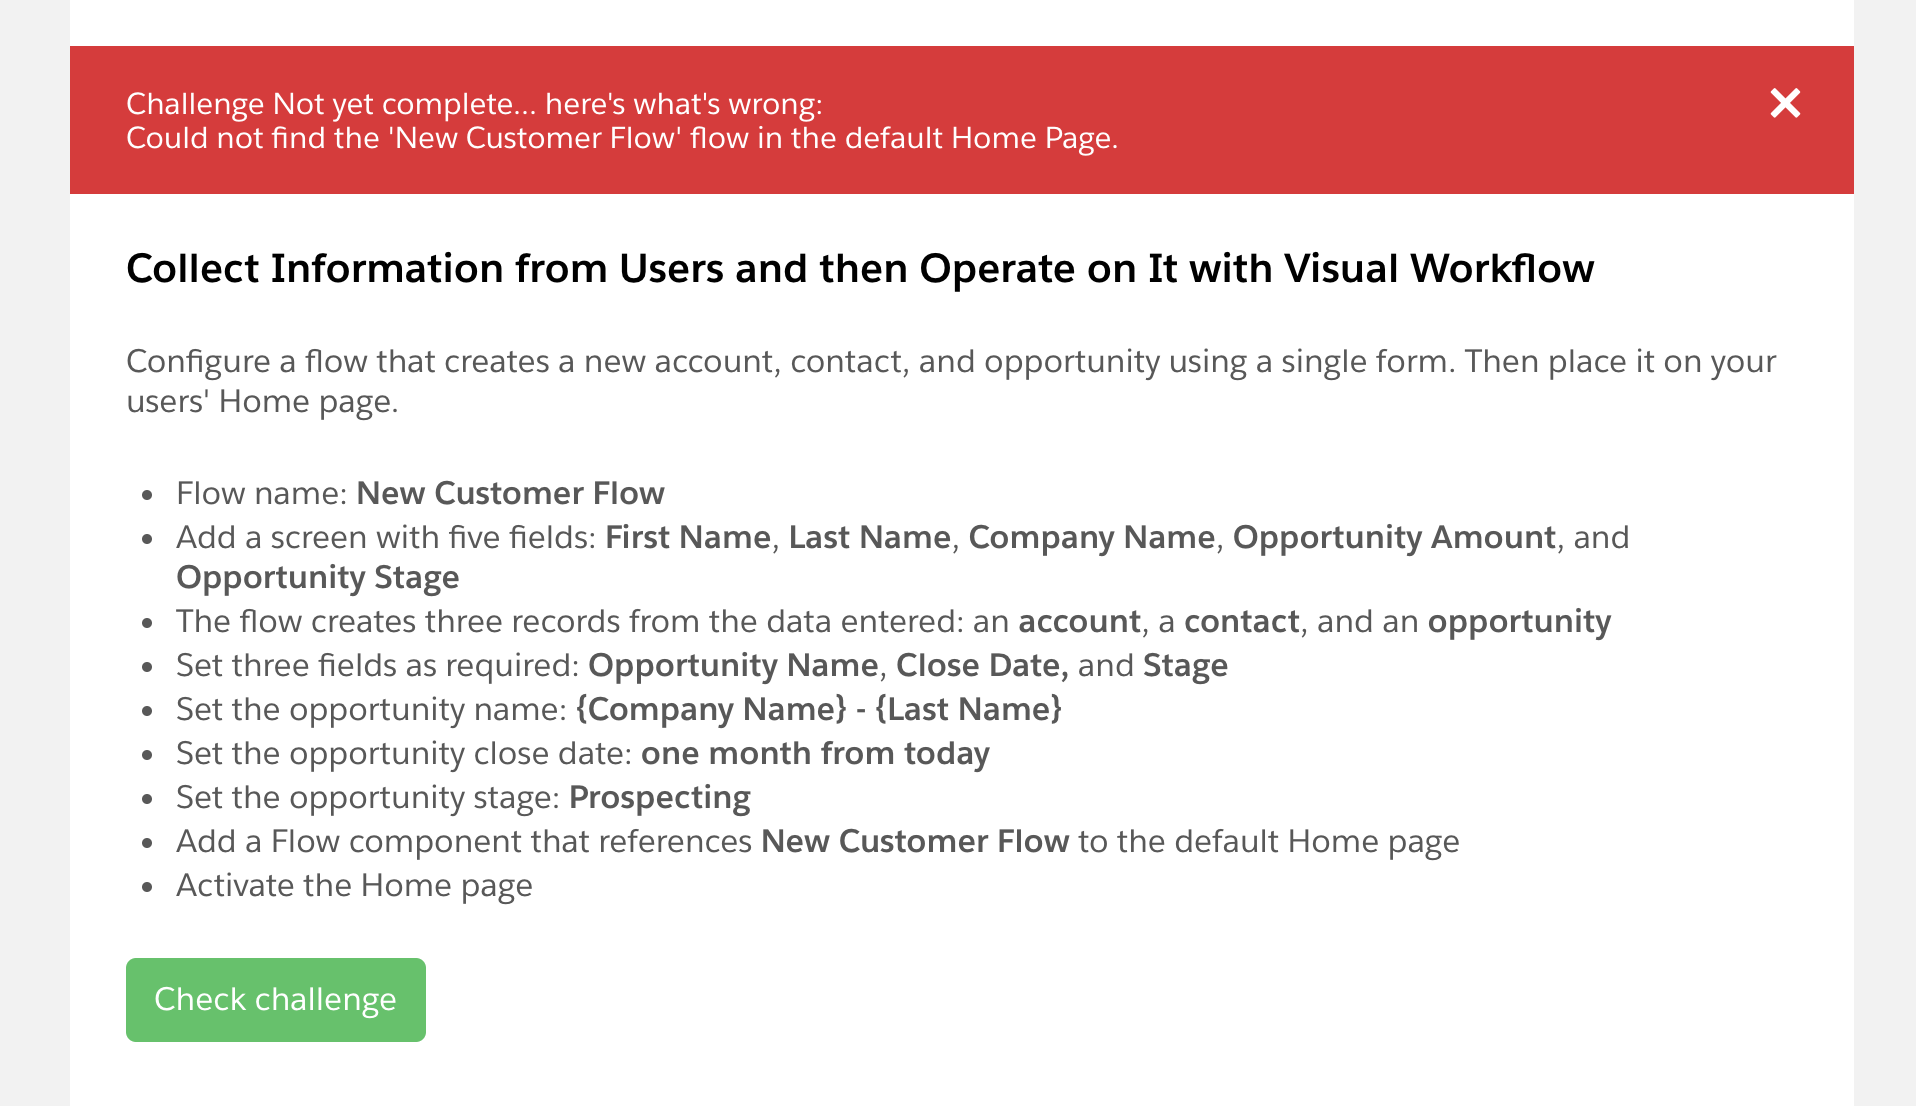Click the bold 'Last Name' field text

pos(869,537)
